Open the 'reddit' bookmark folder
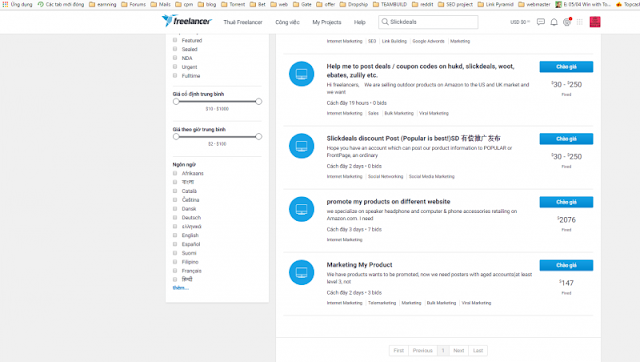This screenshot has width=640, height=362. click(422, 4)
